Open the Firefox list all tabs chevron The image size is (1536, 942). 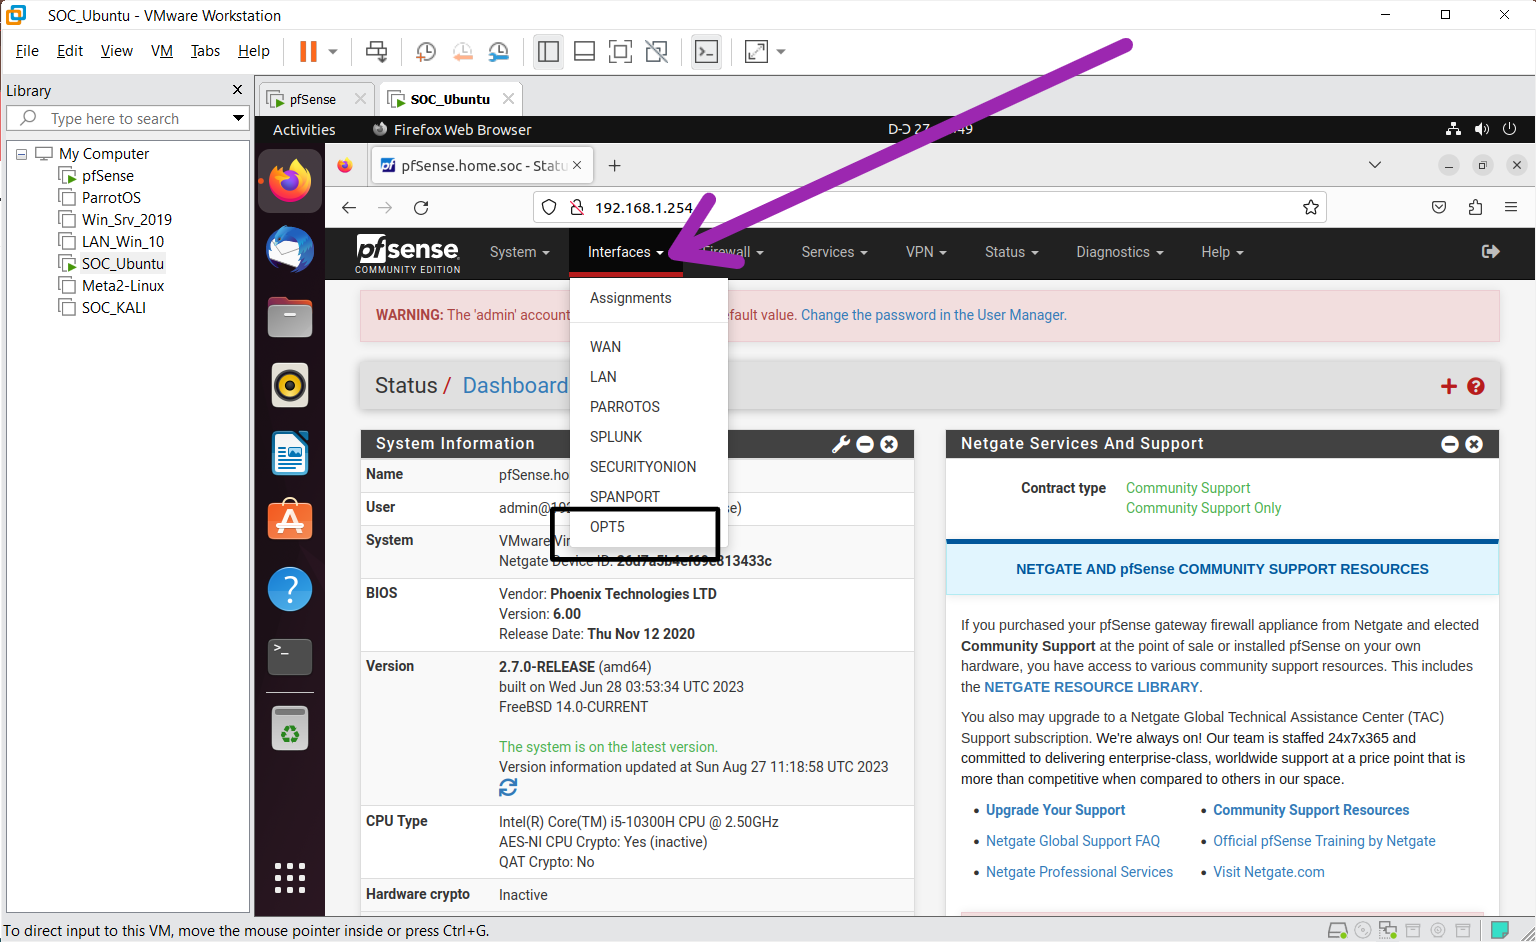(1375, 165)
